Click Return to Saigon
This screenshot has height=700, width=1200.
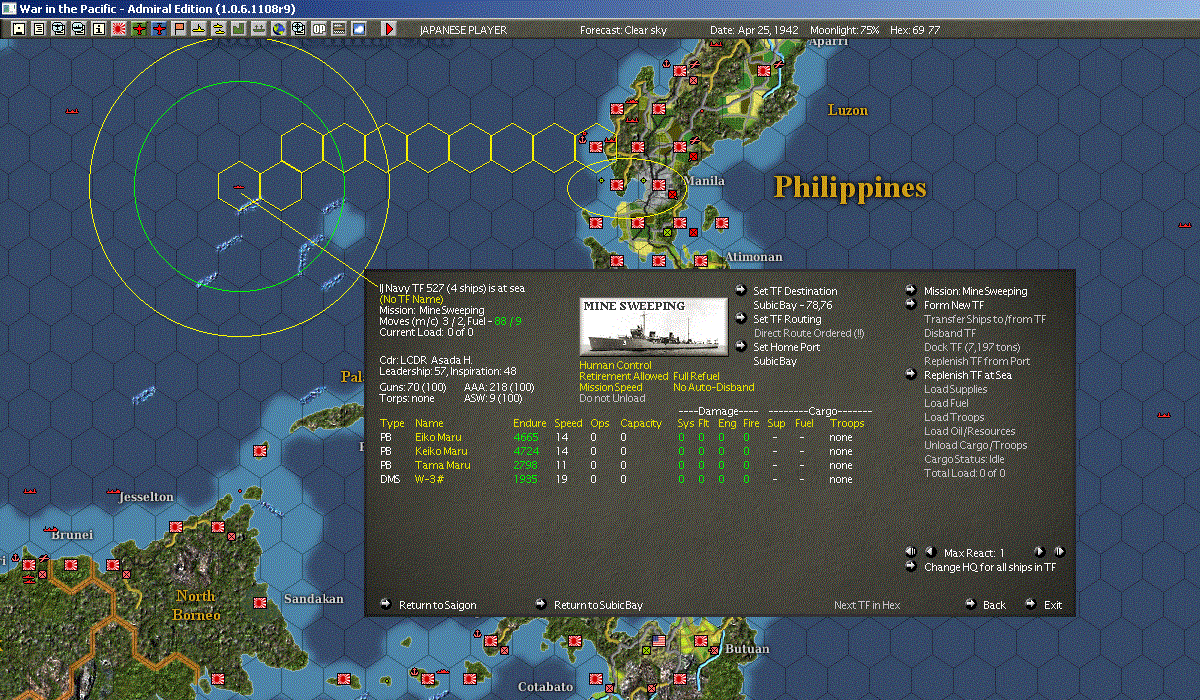pos(437,605)
